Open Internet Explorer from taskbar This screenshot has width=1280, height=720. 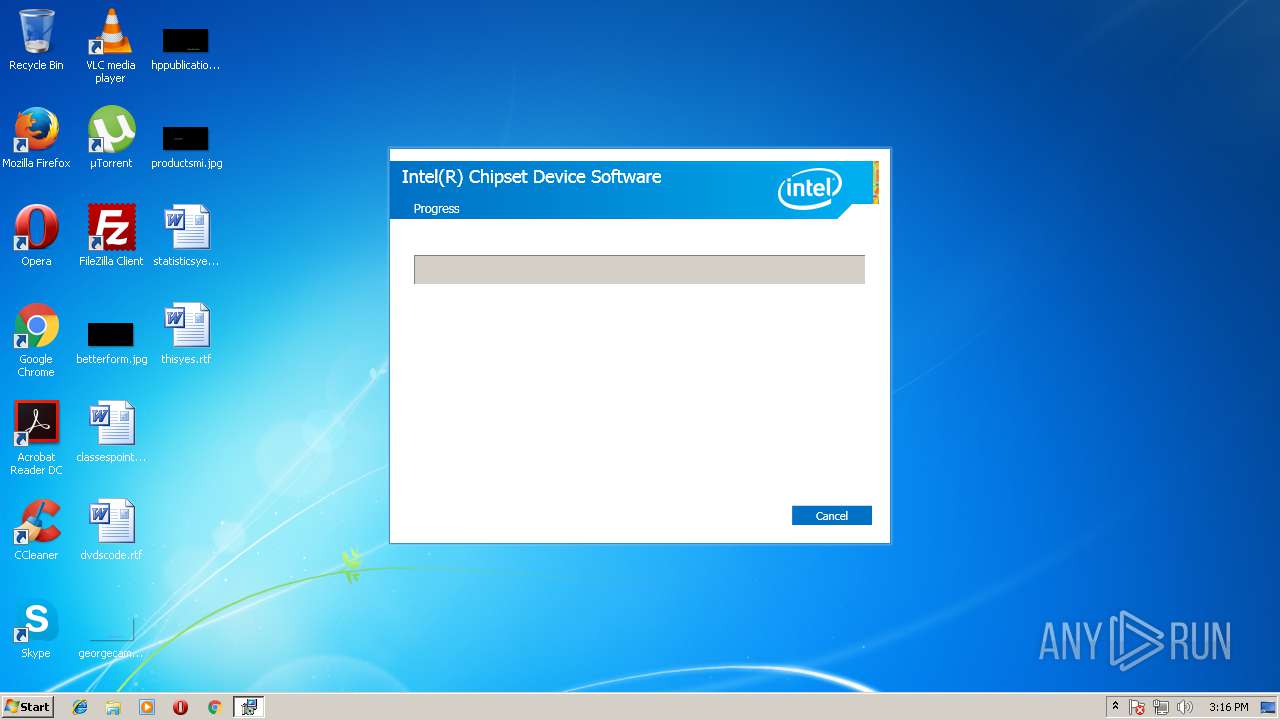(x=80, y=707)
